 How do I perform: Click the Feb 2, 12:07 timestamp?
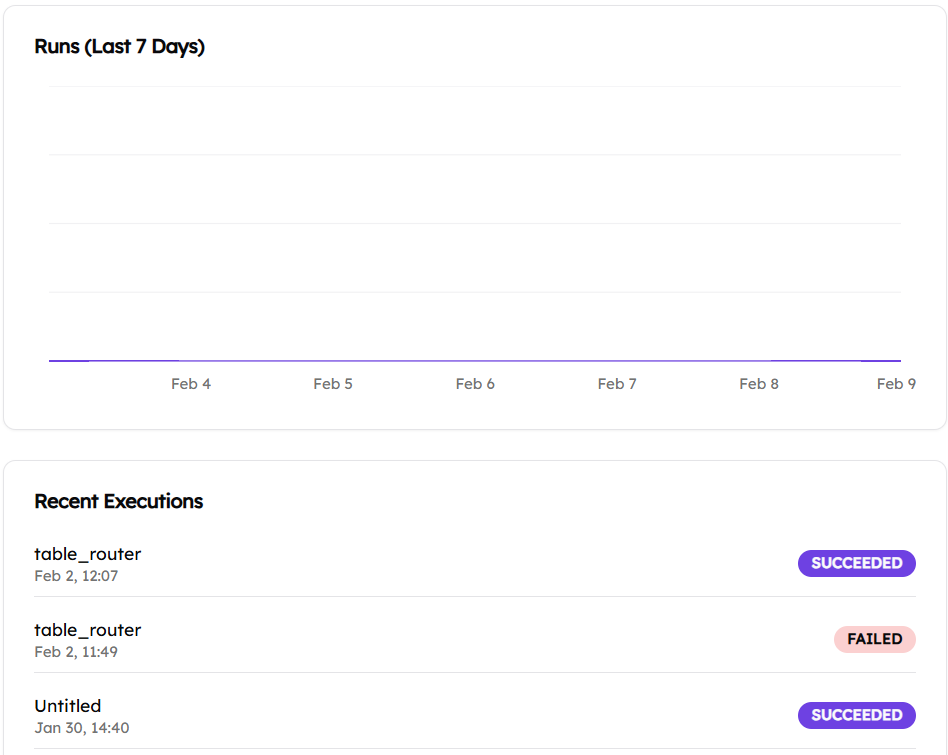pyautogui.click(x=76, y=576)
